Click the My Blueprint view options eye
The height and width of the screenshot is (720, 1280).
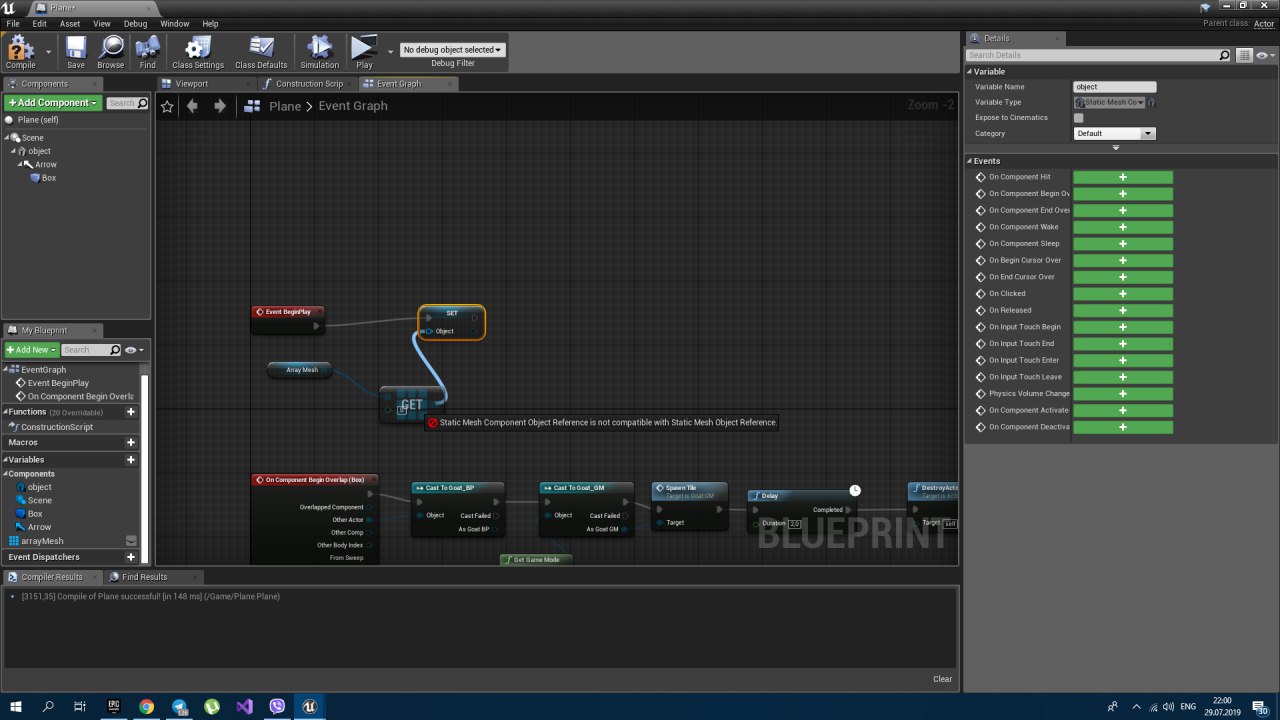pyautogui.click(x=134, y=350)
